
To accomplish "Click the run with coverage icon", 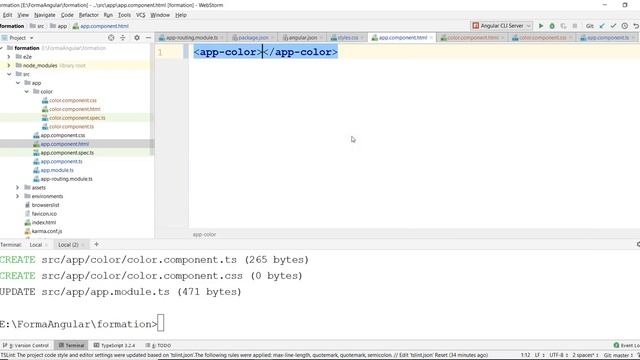I will coord(563,26).
